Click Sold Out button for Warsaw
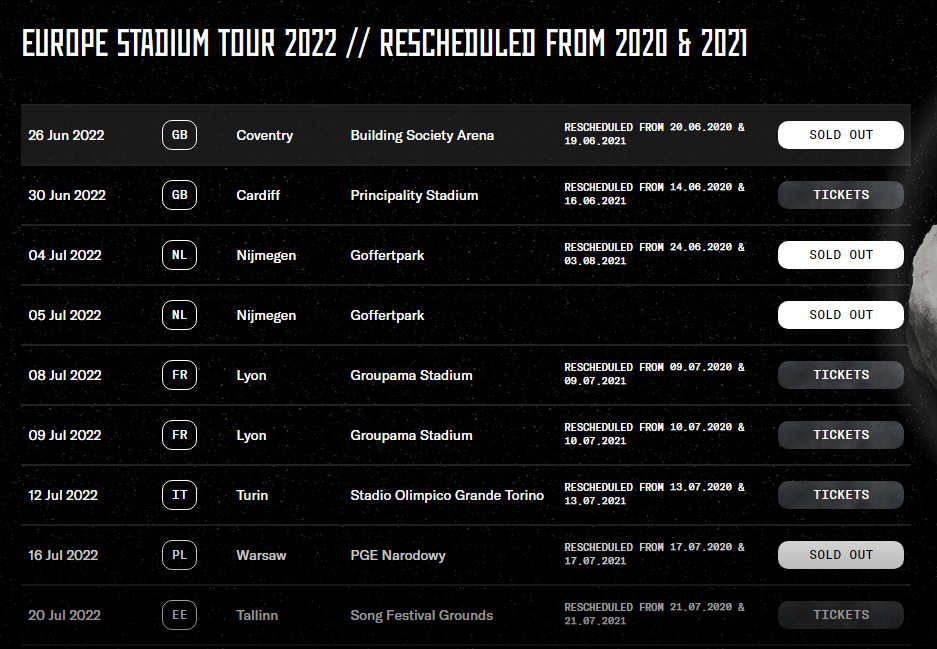This screenshot has width=937, height=649. [x=841, y=555]
